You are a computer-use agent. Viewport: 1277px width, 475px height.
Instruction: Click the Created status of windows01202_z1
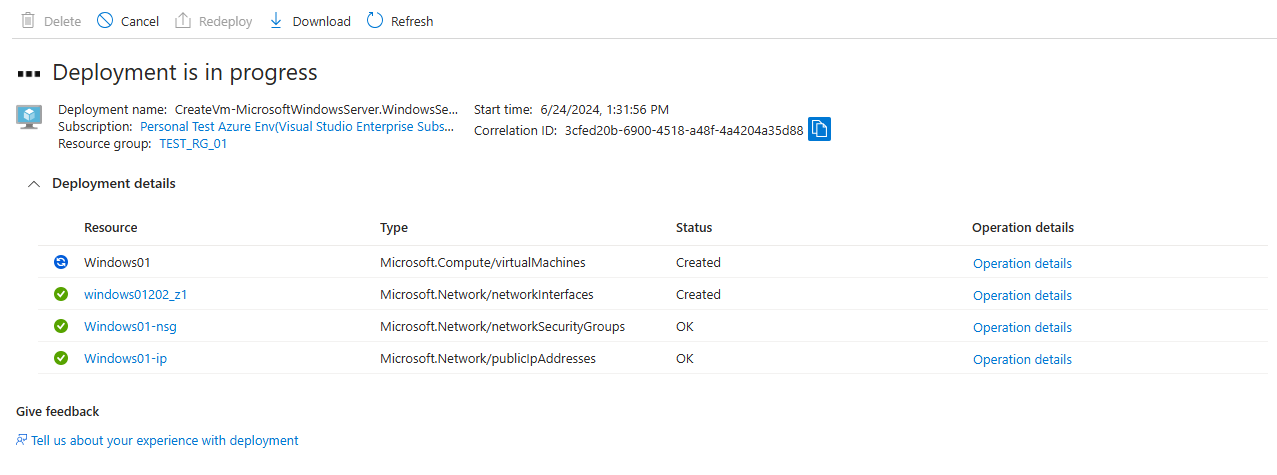(x=698, y=294)
